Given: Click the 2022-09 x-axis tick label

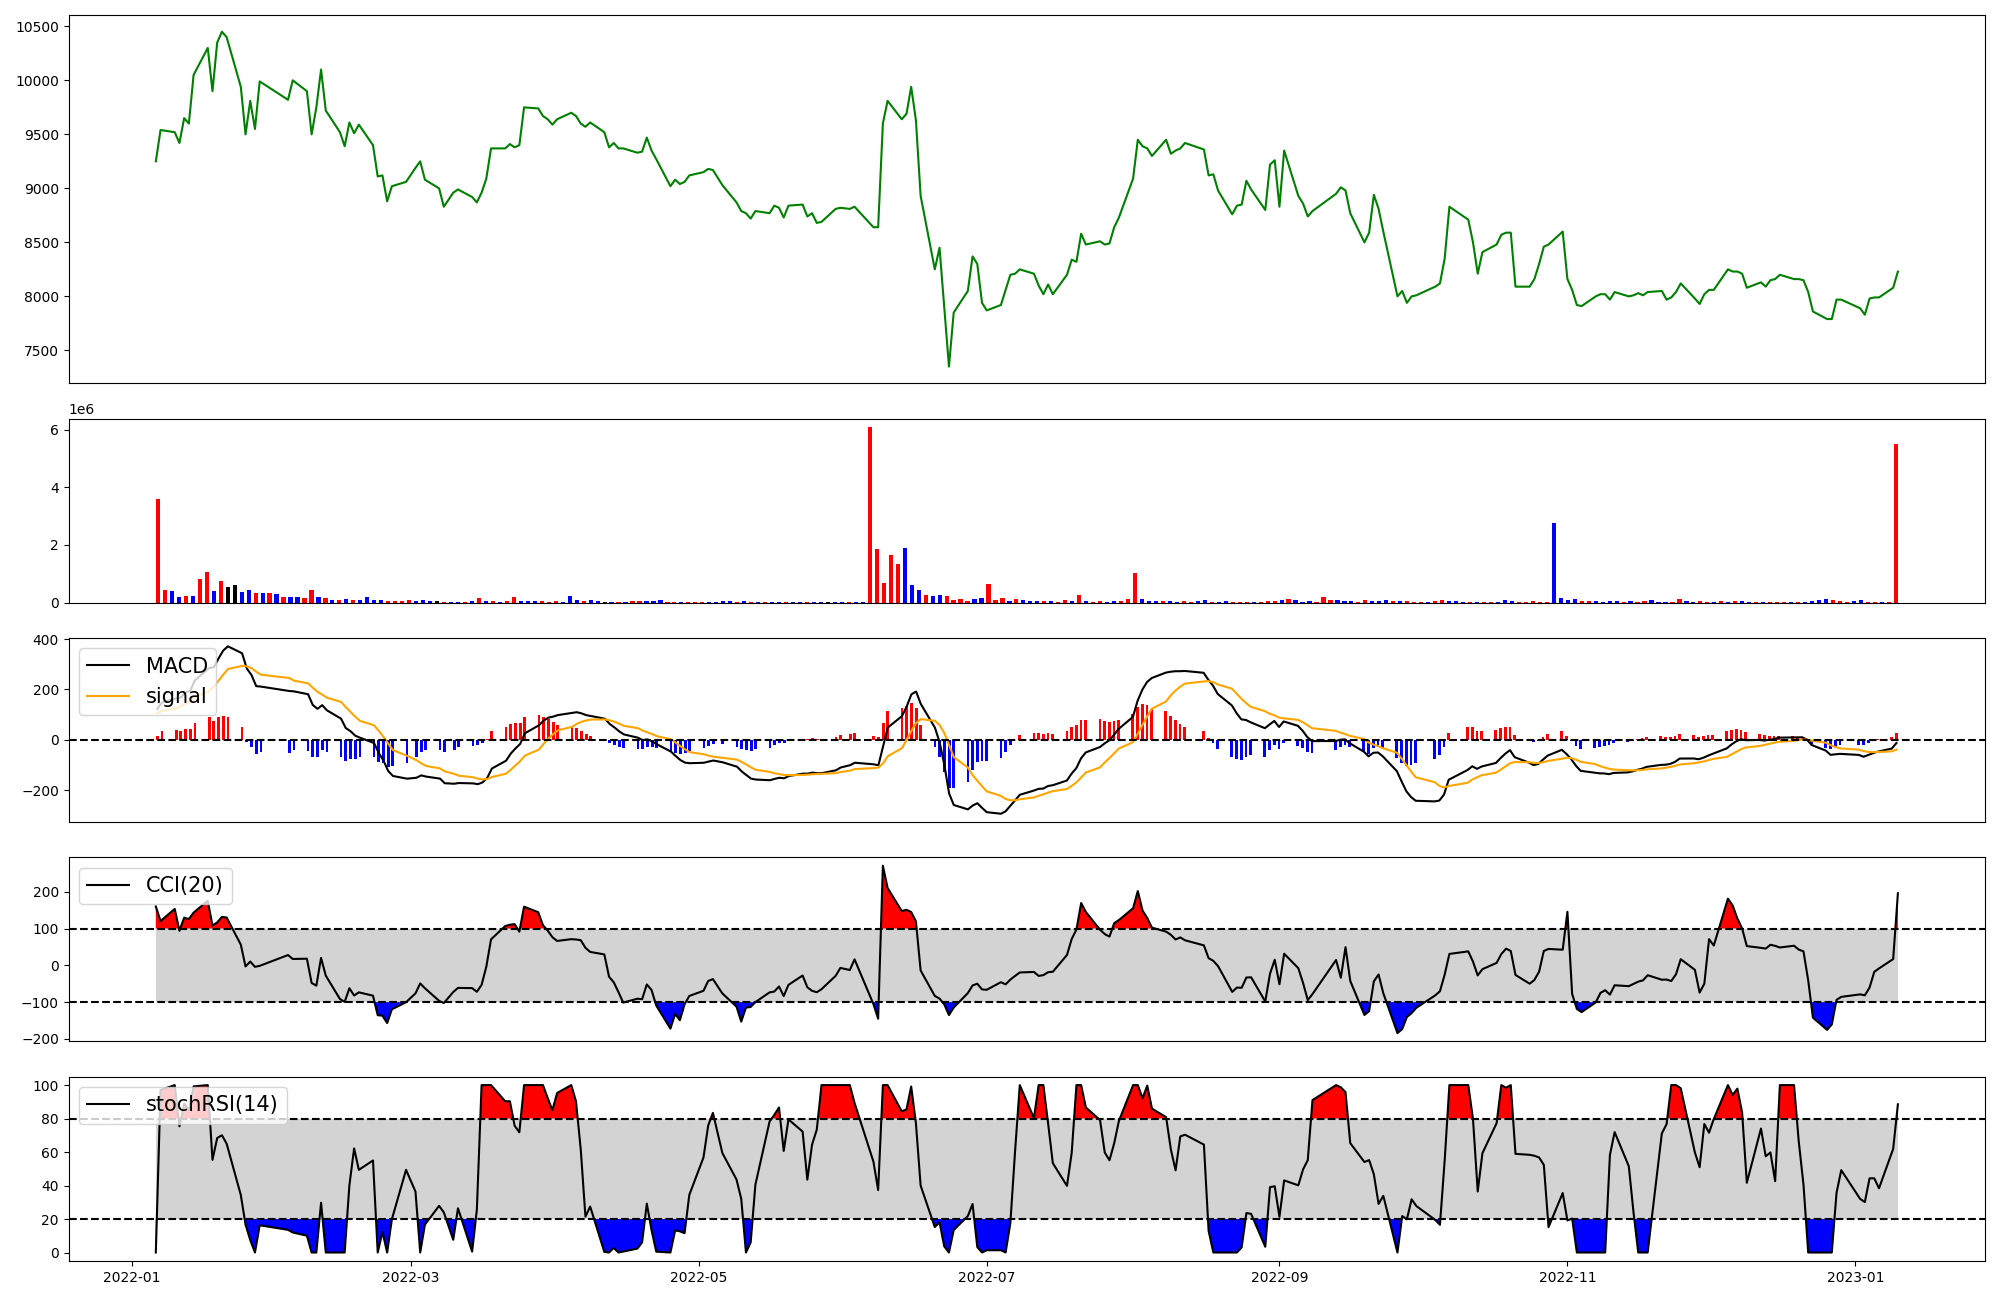Looking at the screenshot, I should click(1279, 1277).
